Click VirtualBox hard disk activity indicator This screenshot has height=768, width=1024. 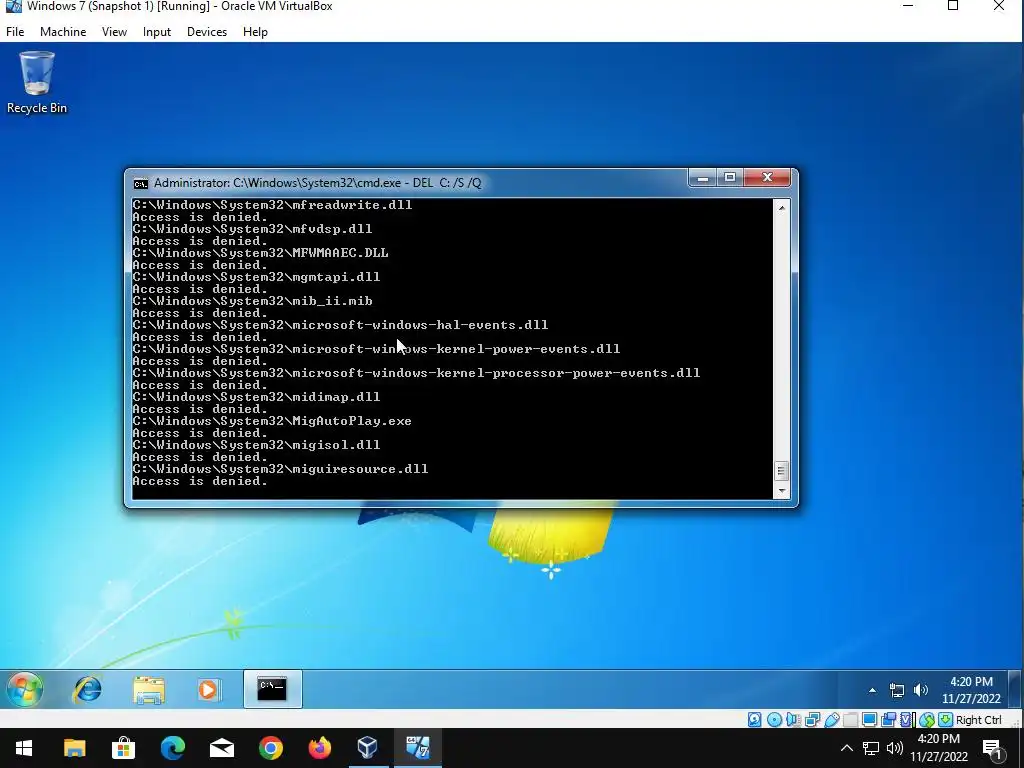click(x=754, y=720)
